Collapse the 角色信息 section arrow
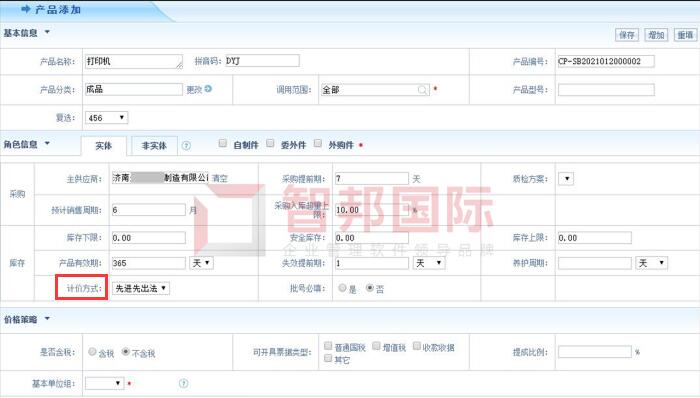The image size is (700, 398). click(x=47, y=144)
